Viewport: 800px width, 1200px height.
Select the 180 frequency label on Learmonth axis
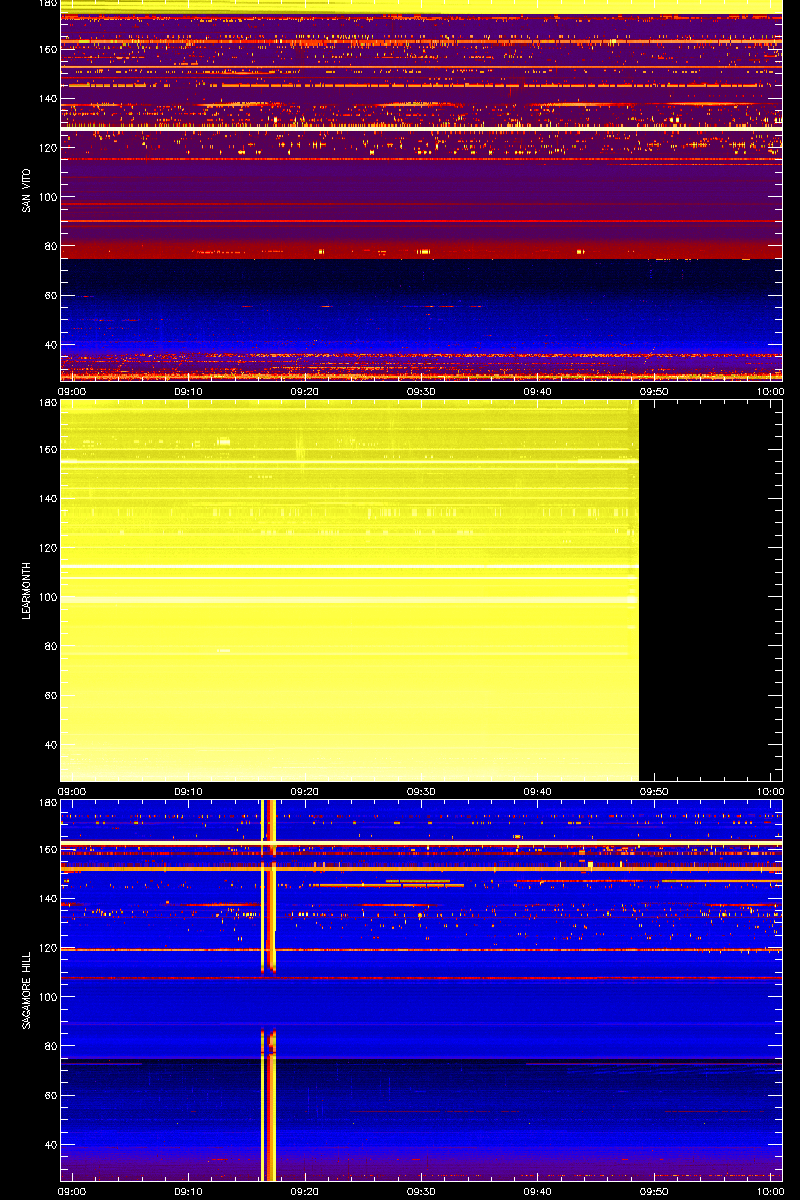tap(46, 403)
